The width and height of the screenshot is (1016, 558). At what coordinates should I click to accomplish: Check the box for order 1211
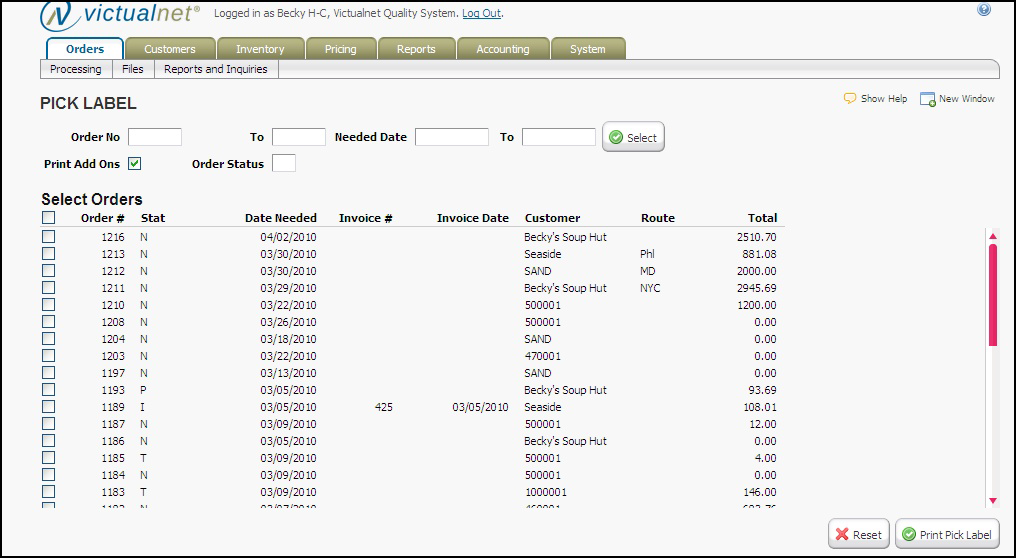49,288
